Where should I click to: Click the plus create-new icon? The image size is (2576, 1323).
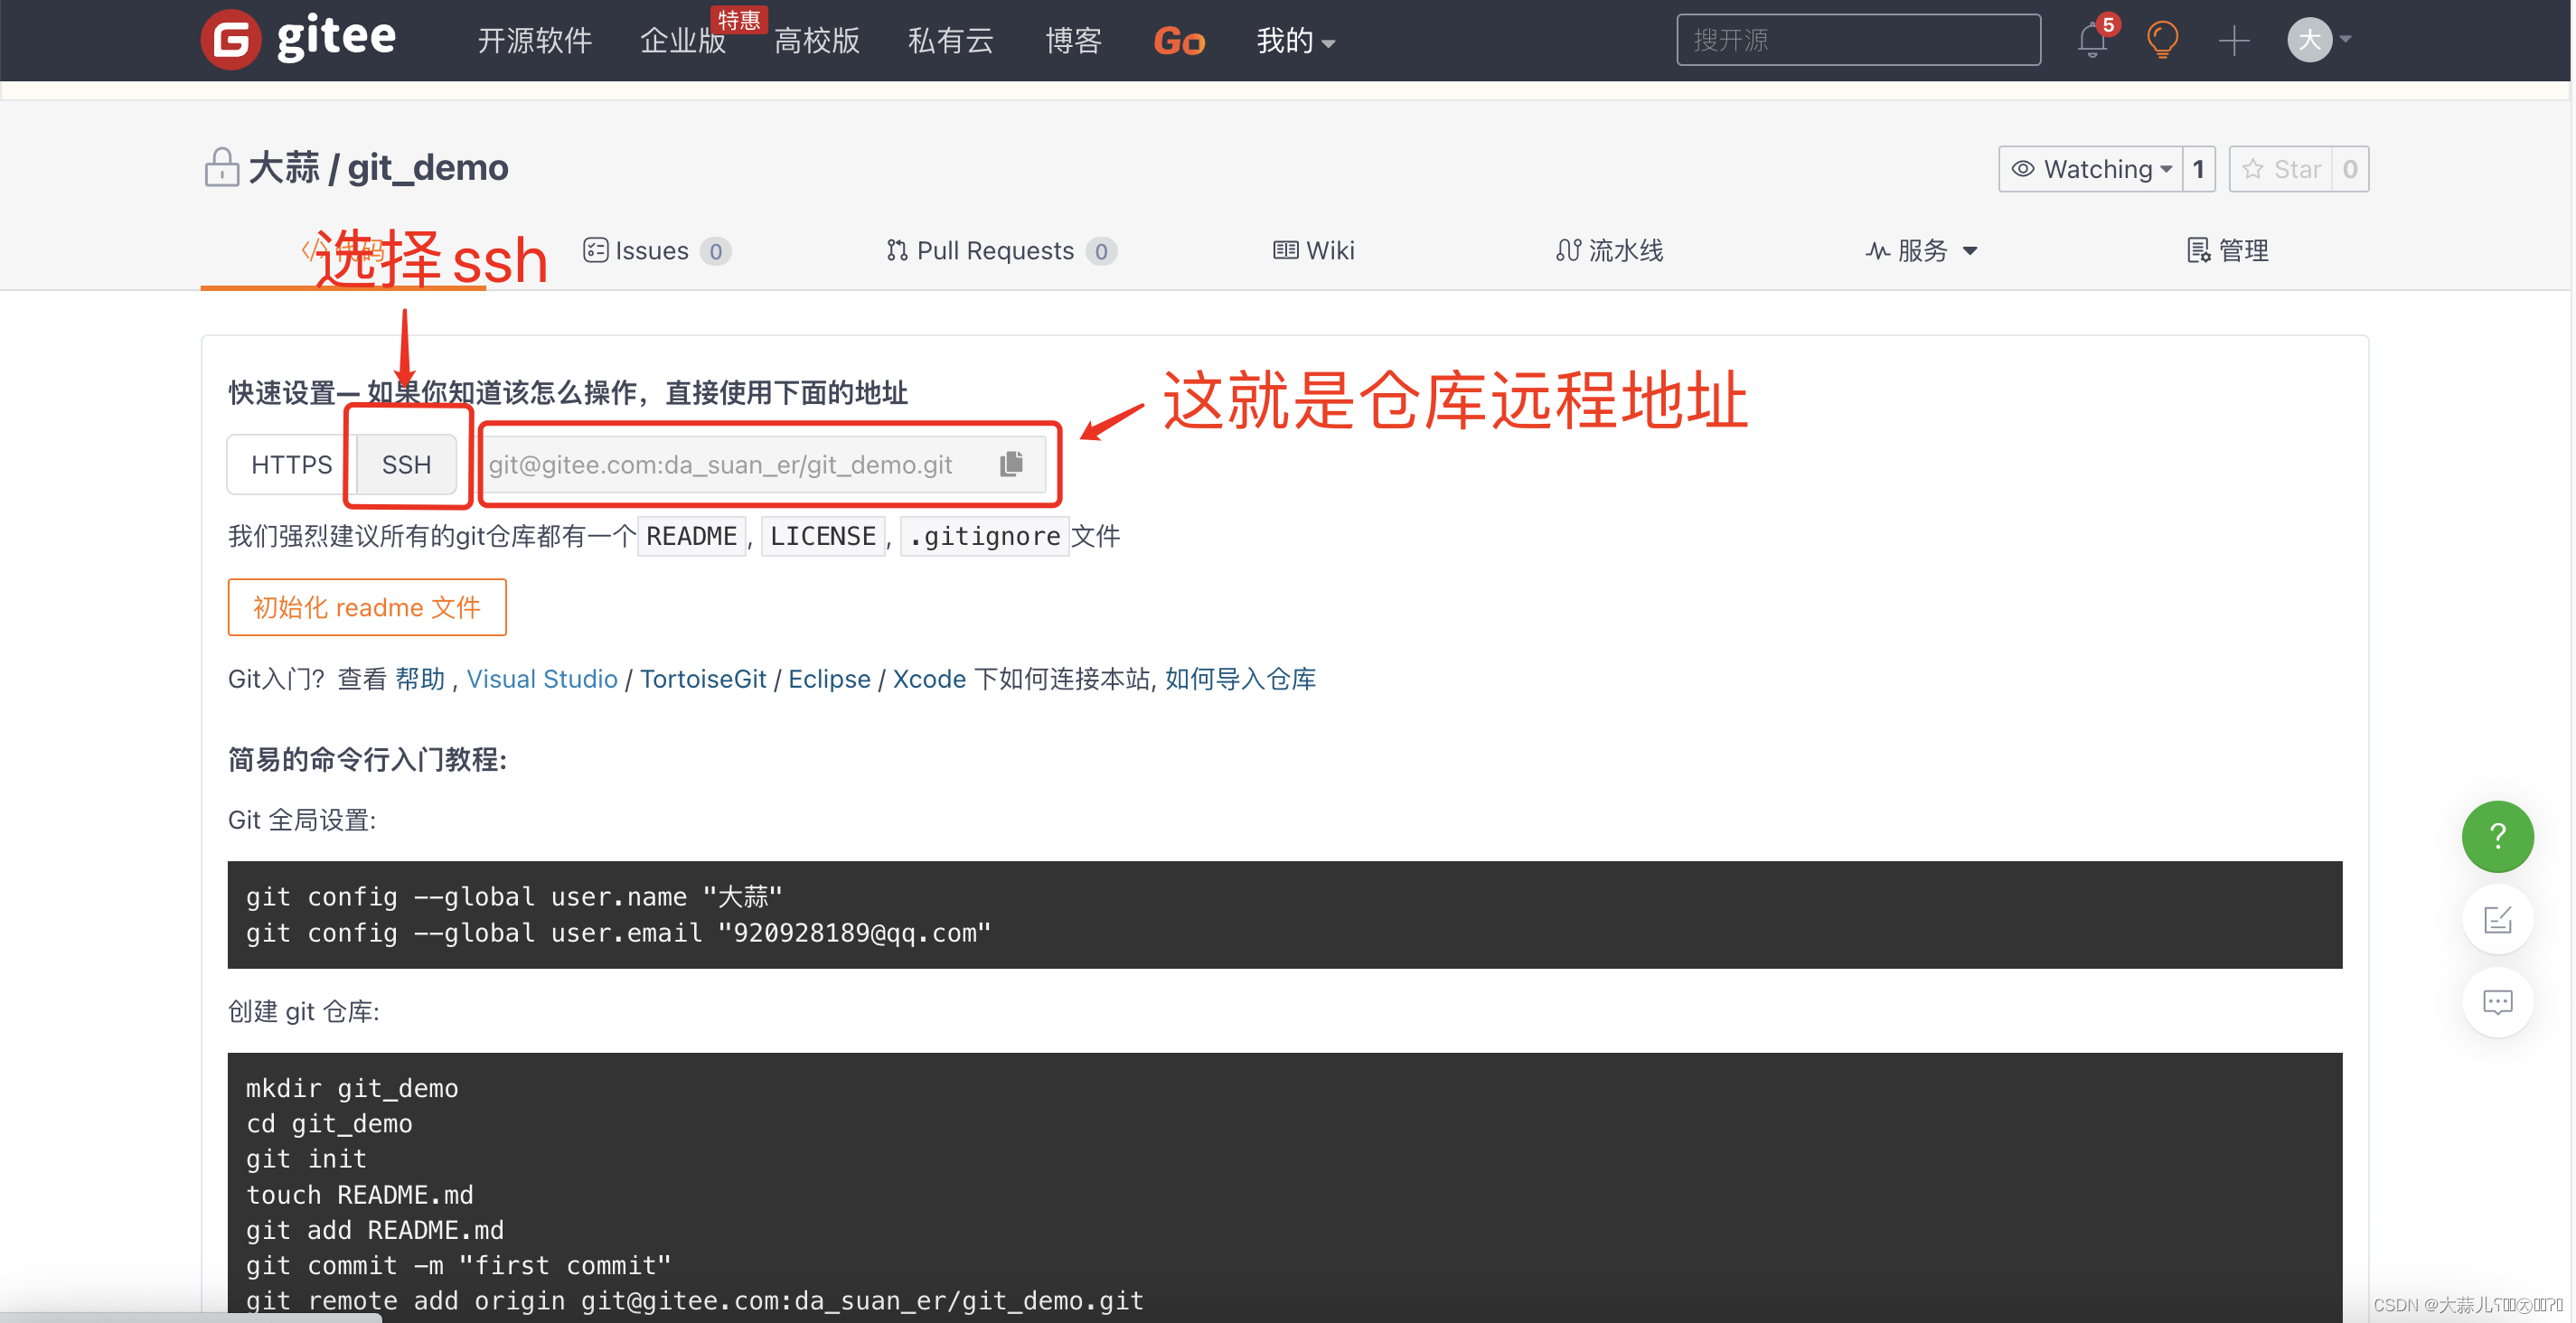pos(2233,41)
